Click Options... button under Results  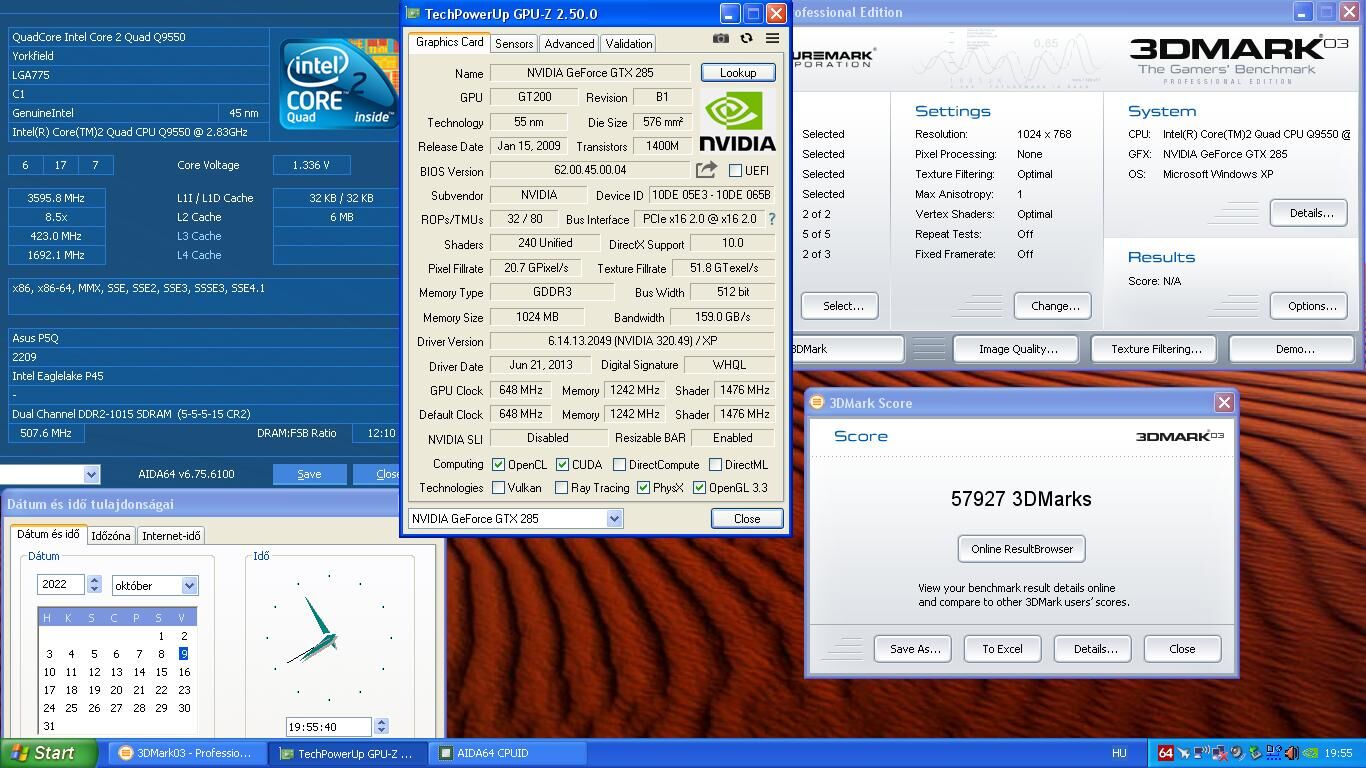pos(1311,306)
